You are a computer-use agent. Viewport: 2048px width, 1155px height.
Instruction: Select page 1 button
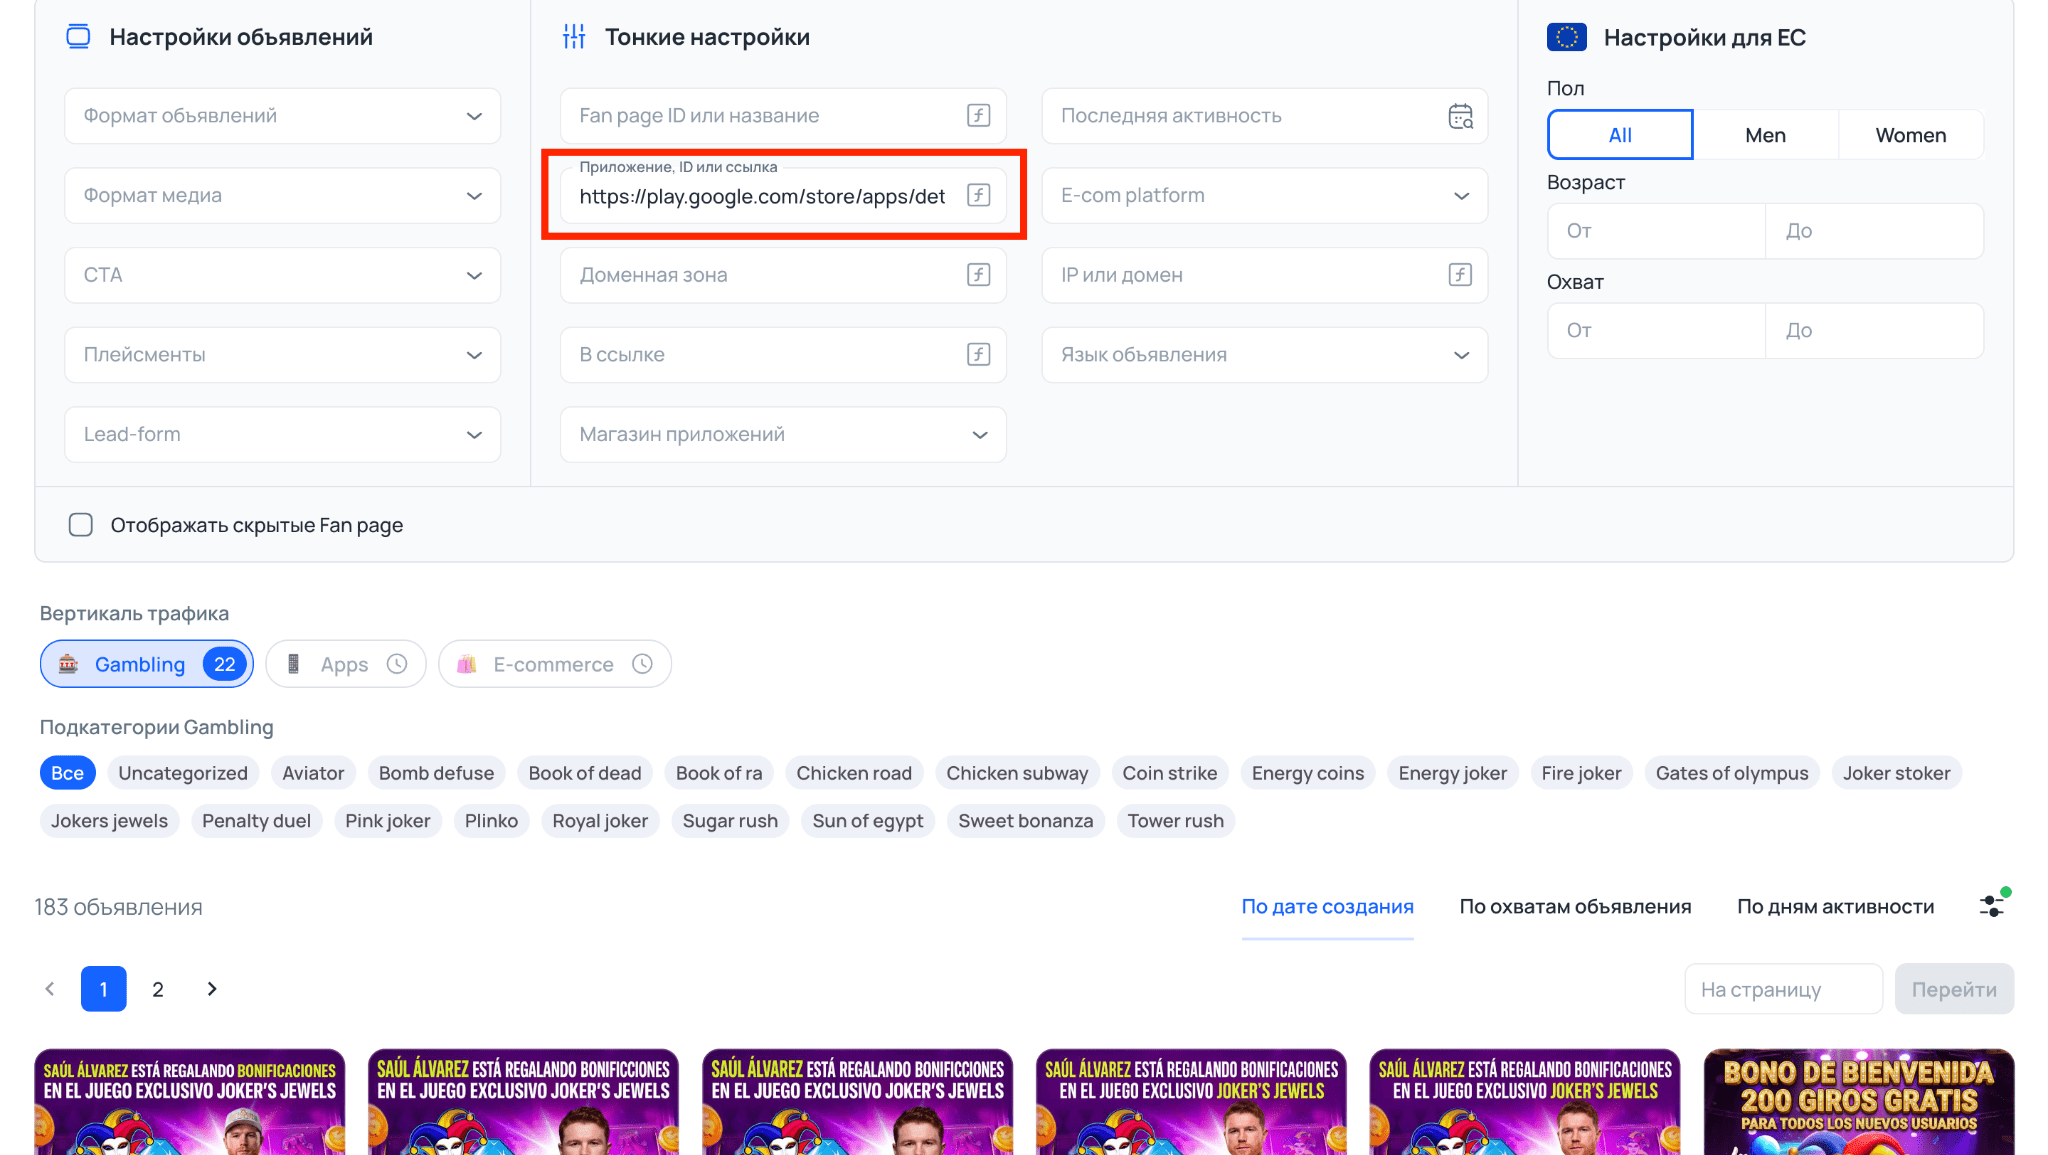[104, 989]
